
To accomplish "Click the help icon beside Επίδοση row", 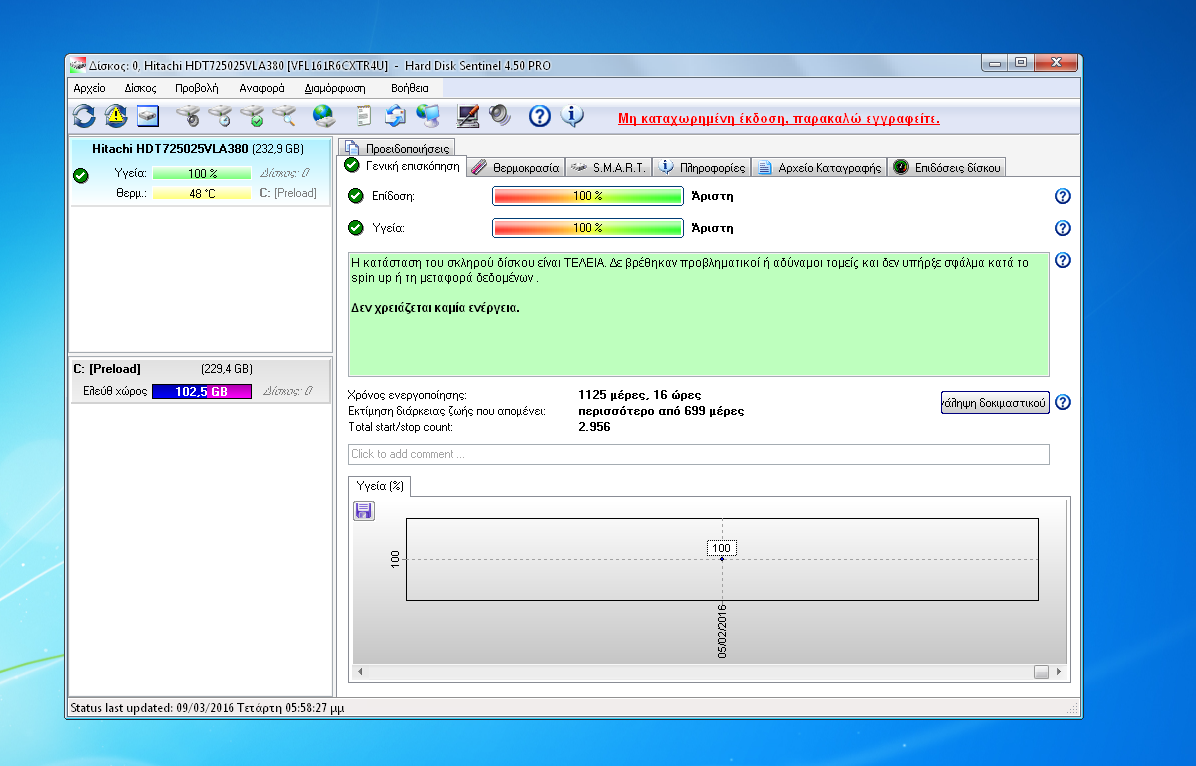I will (x=1063, y=196).
